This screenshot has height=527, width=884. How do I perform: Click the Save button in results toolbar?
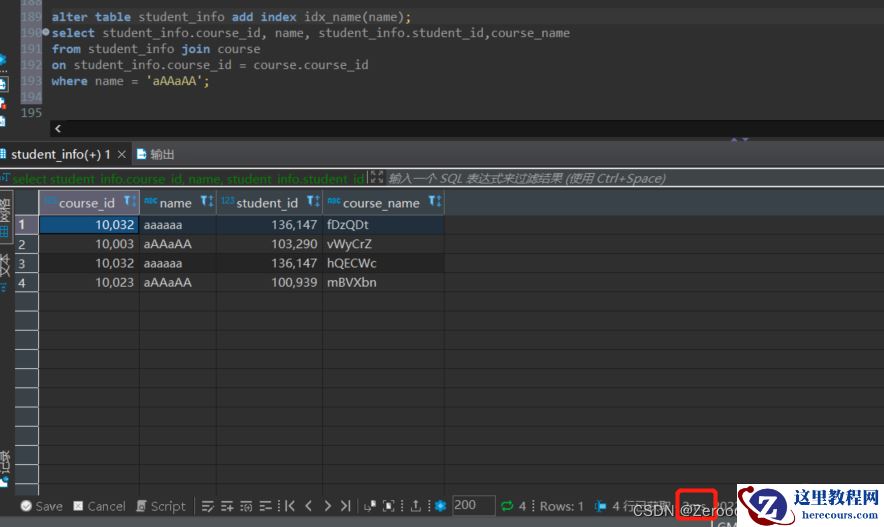coord(41,506)
